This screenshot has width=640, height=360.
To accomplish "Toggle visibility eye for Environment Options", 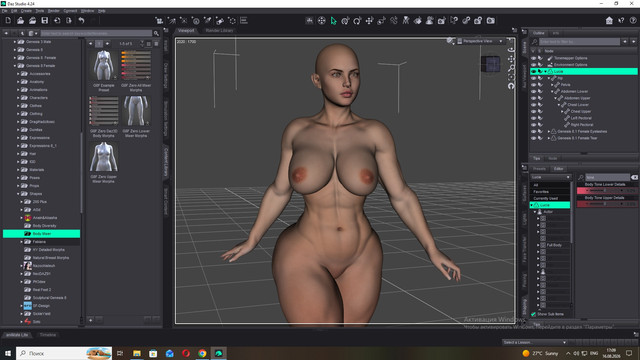I will pos(533,65).
